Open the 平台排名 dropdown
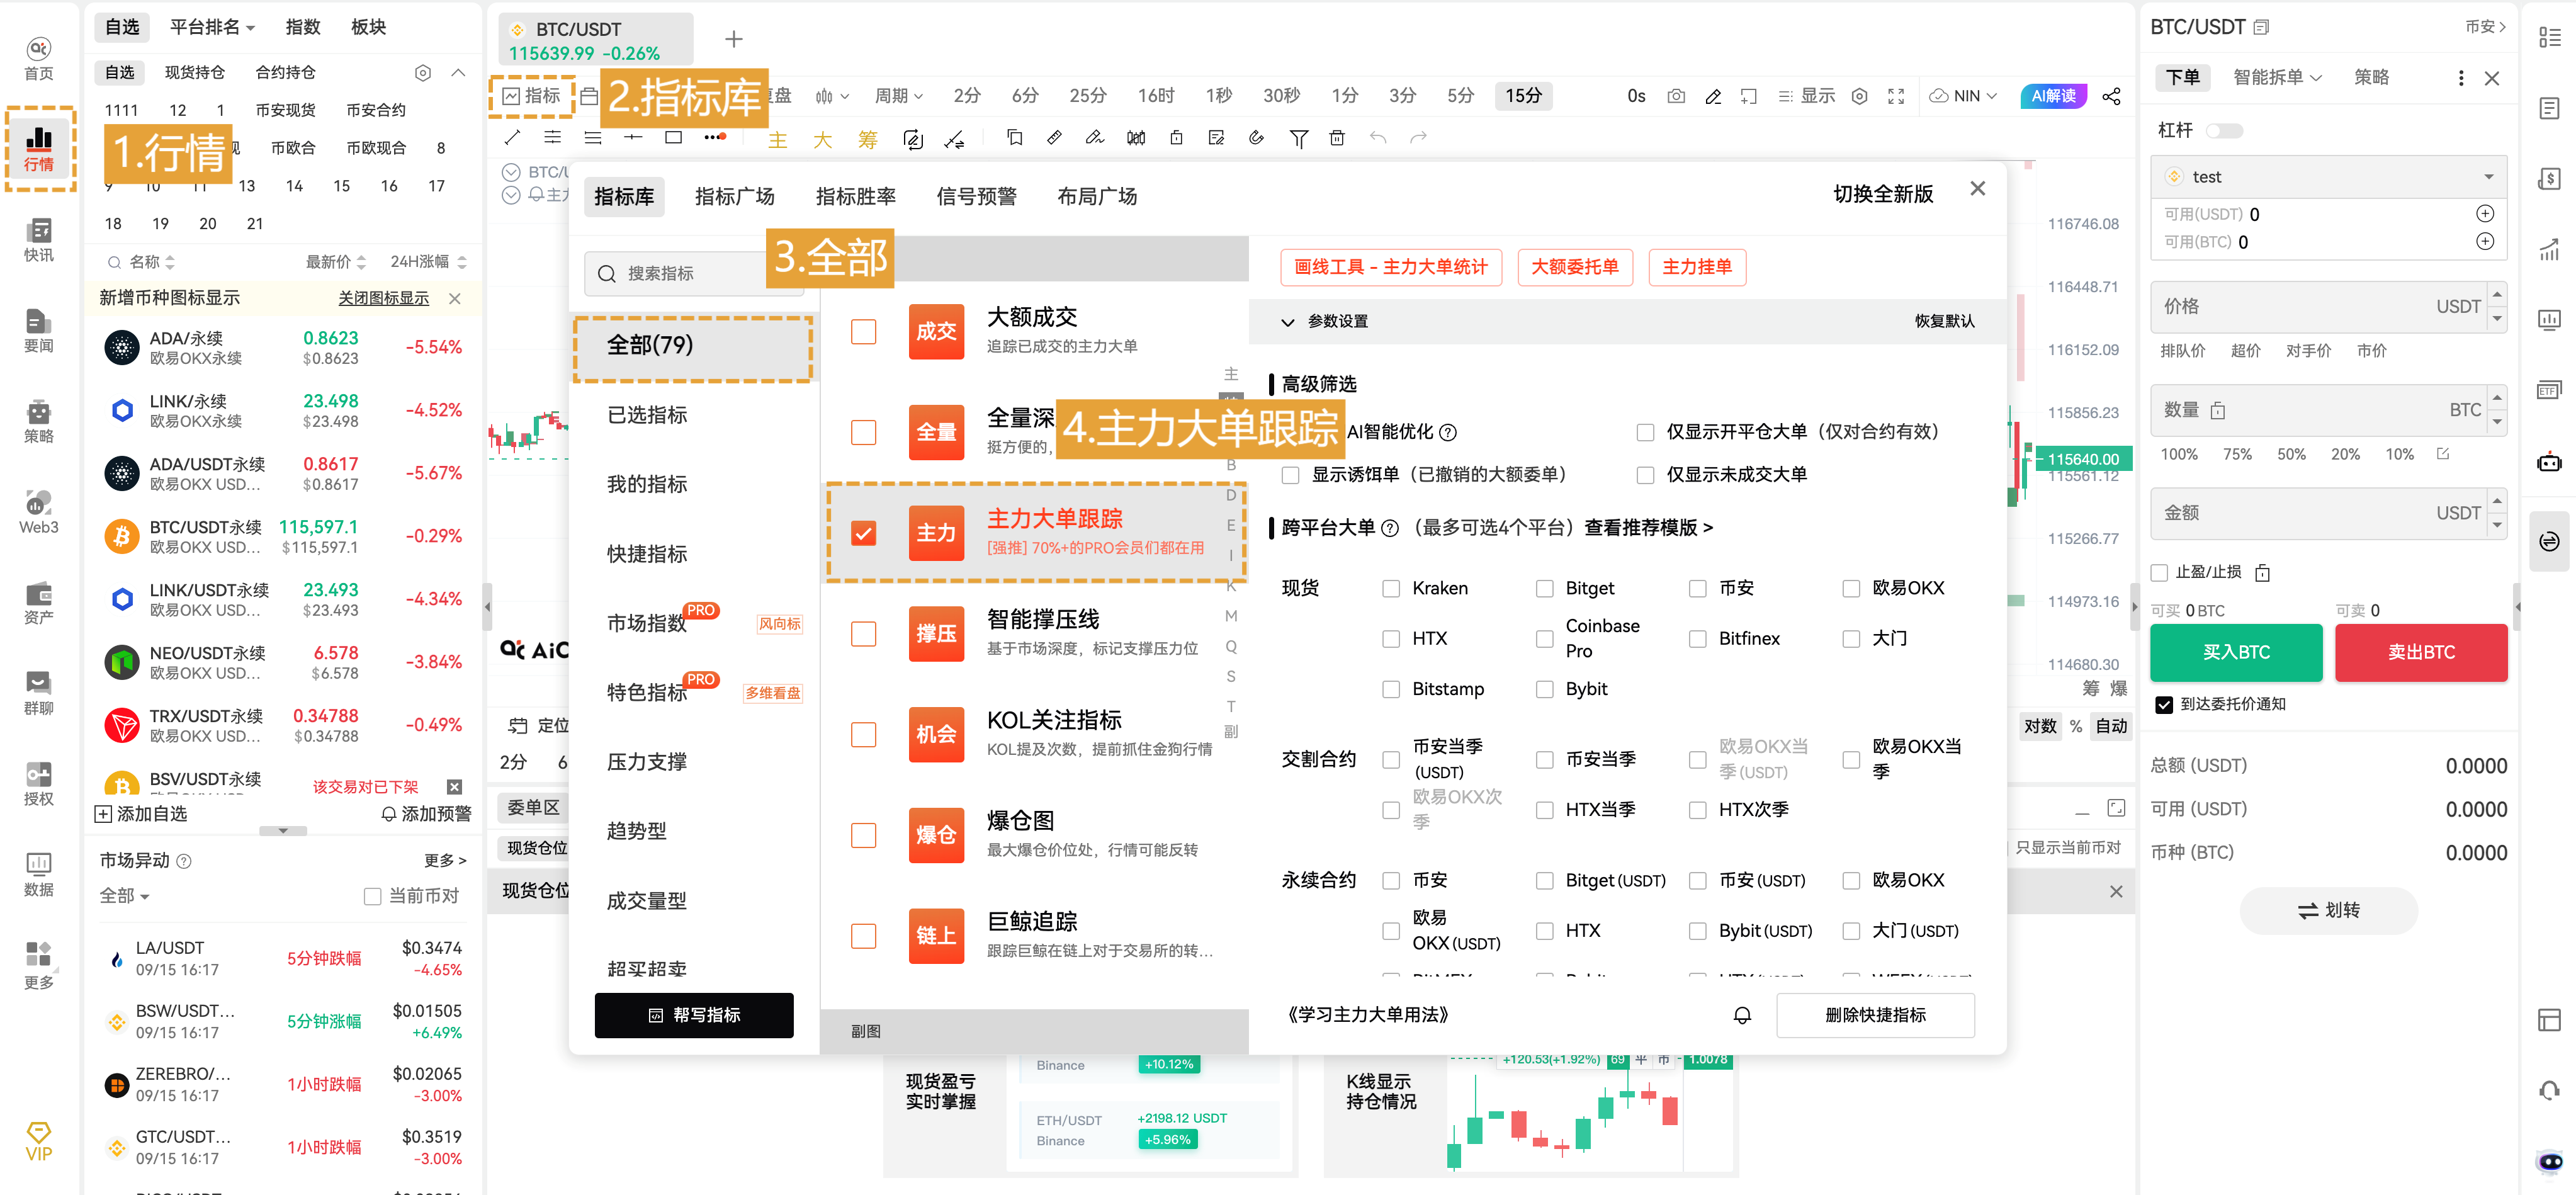Screen dimensions: 2576x1195 coord(213,27)
